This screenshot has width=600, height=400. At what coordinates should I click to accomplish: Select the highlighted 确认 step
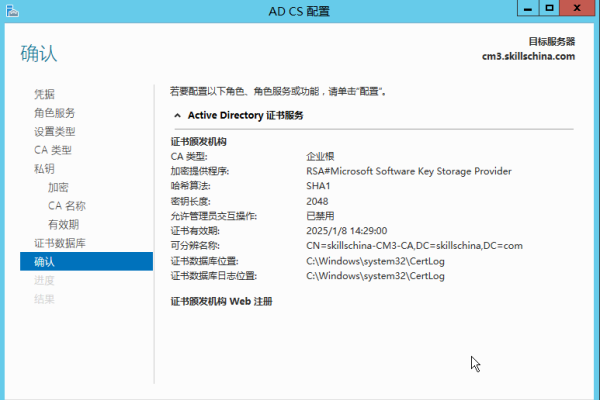point(45,262)
